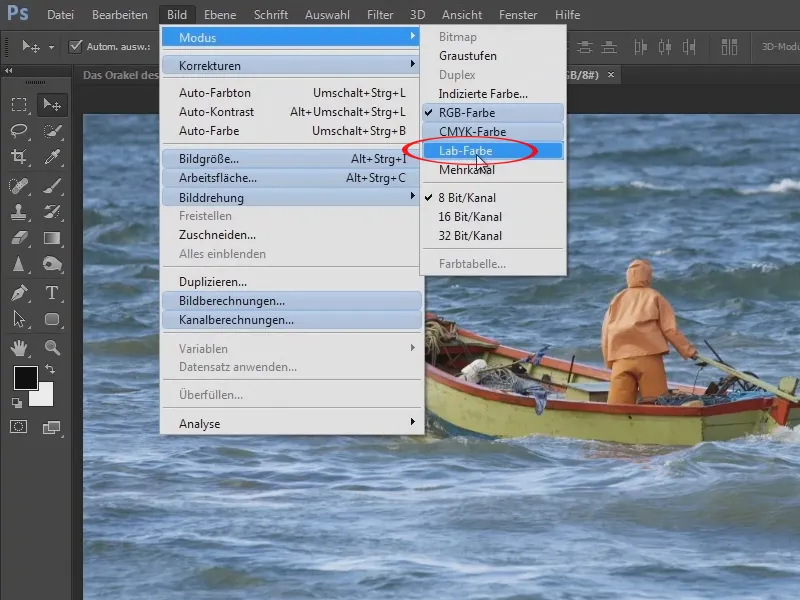The width and height of the screenshot is (800, 600).
Task: Select the History Brush tool
Action: pos(52,212)
